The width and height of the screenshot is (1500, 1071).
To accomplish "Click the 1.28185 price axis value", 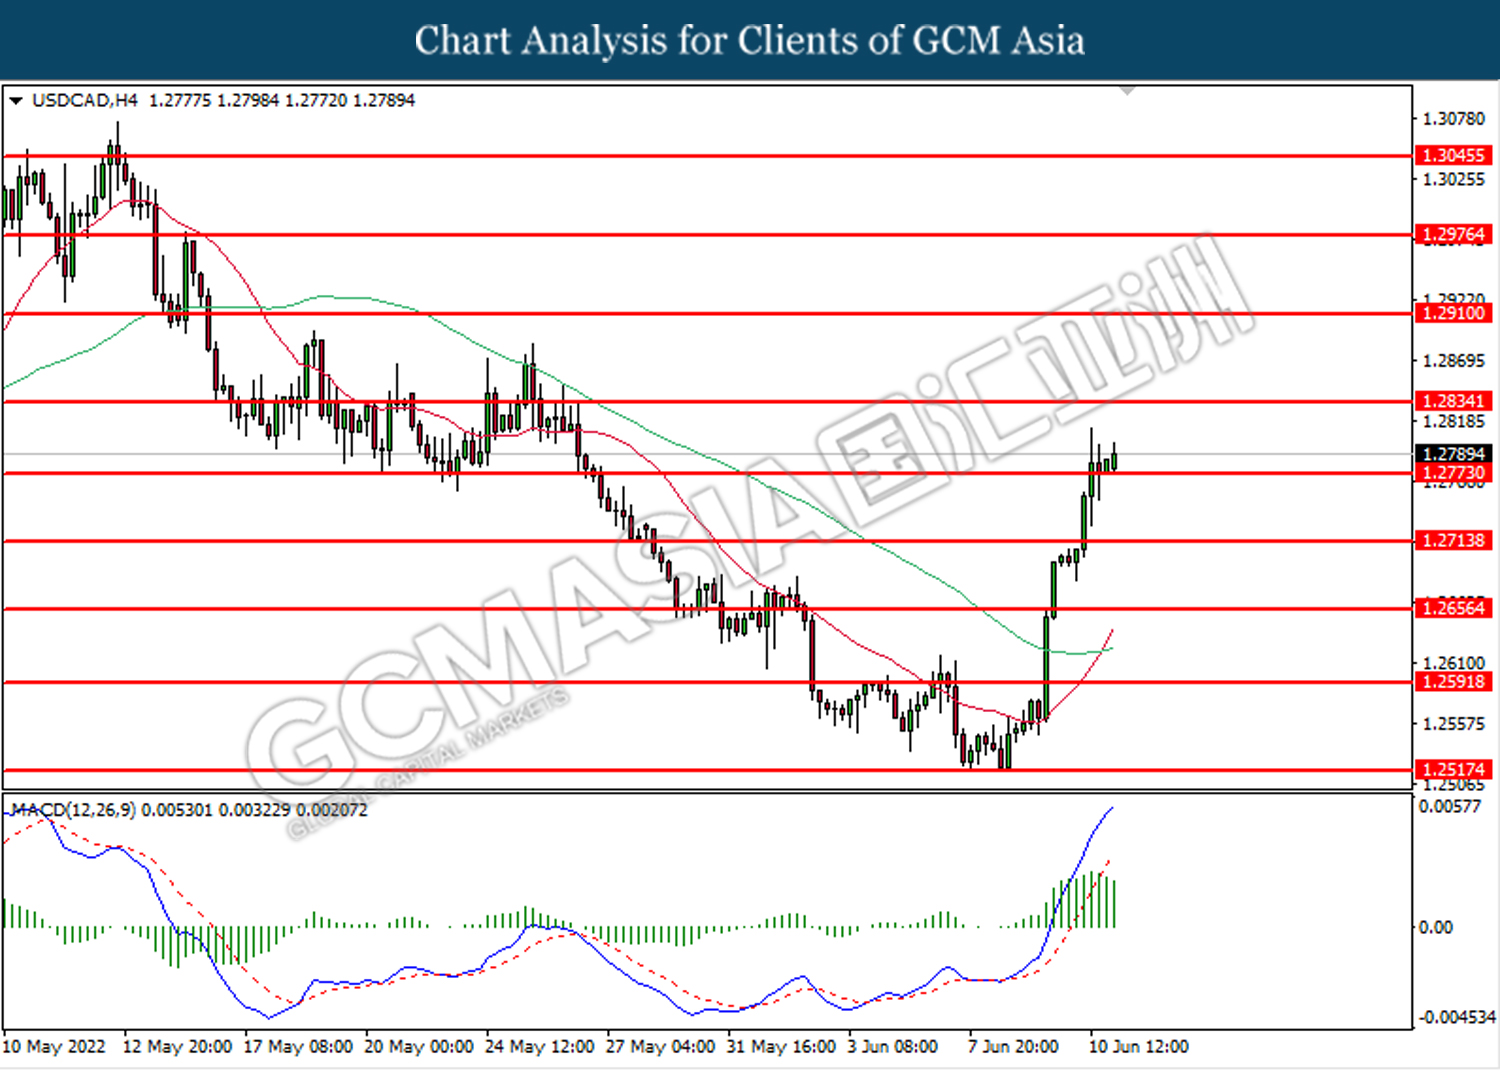I will [x=1454, y=422].
